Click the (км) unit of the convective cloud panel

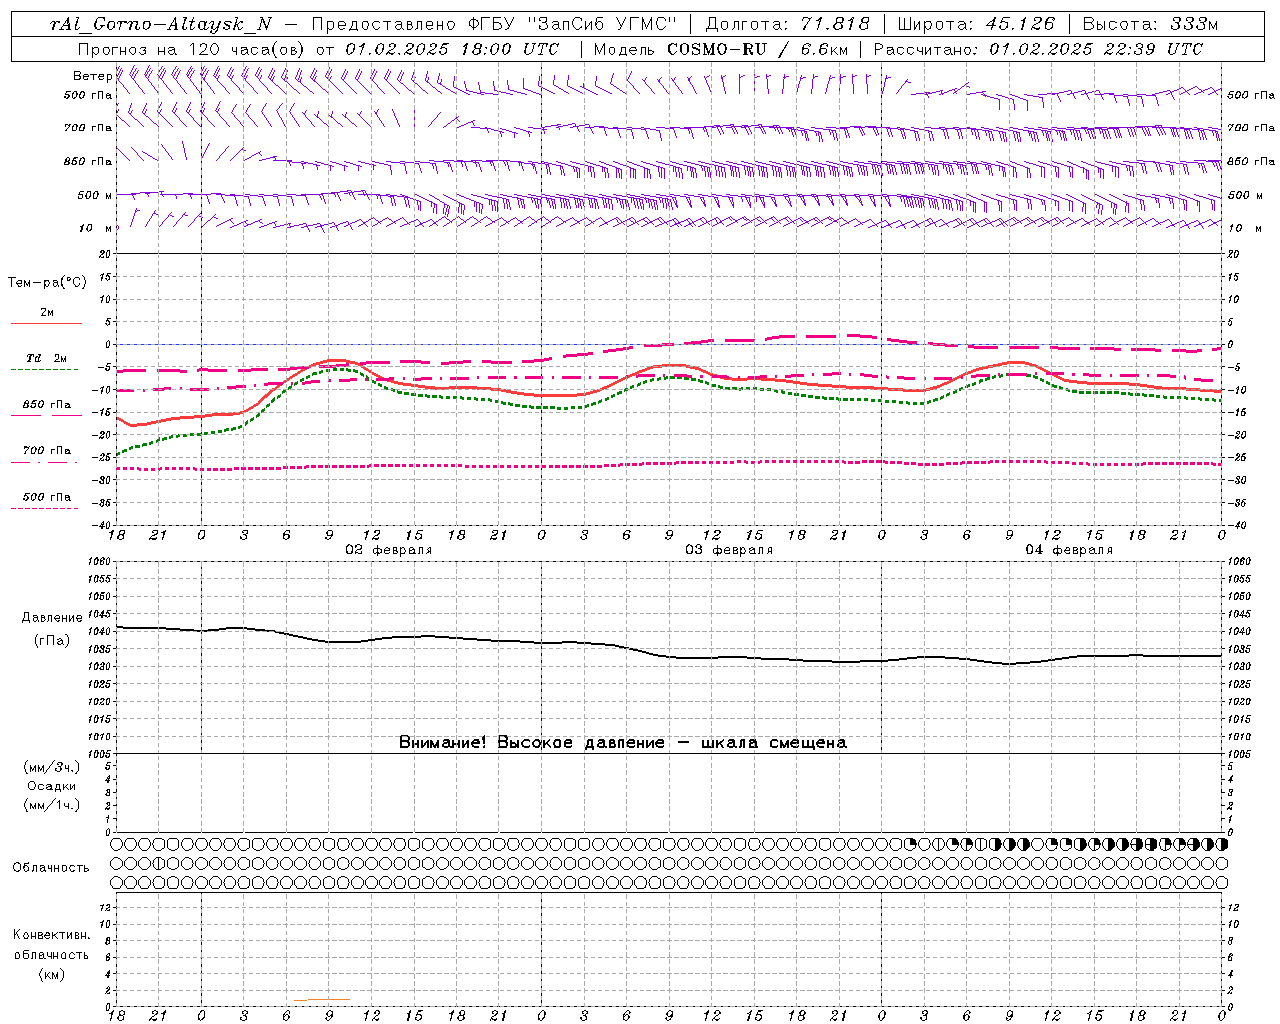click(51, 974)
